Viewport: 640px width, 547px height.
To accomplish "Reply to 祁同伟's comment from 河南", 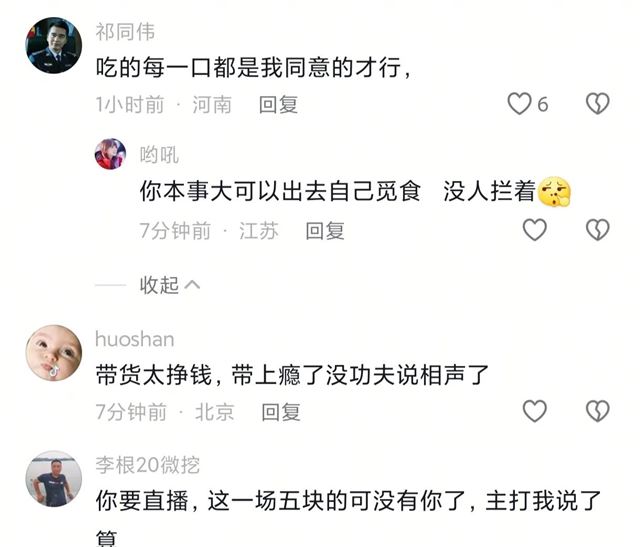I will [x=278, y=105].
